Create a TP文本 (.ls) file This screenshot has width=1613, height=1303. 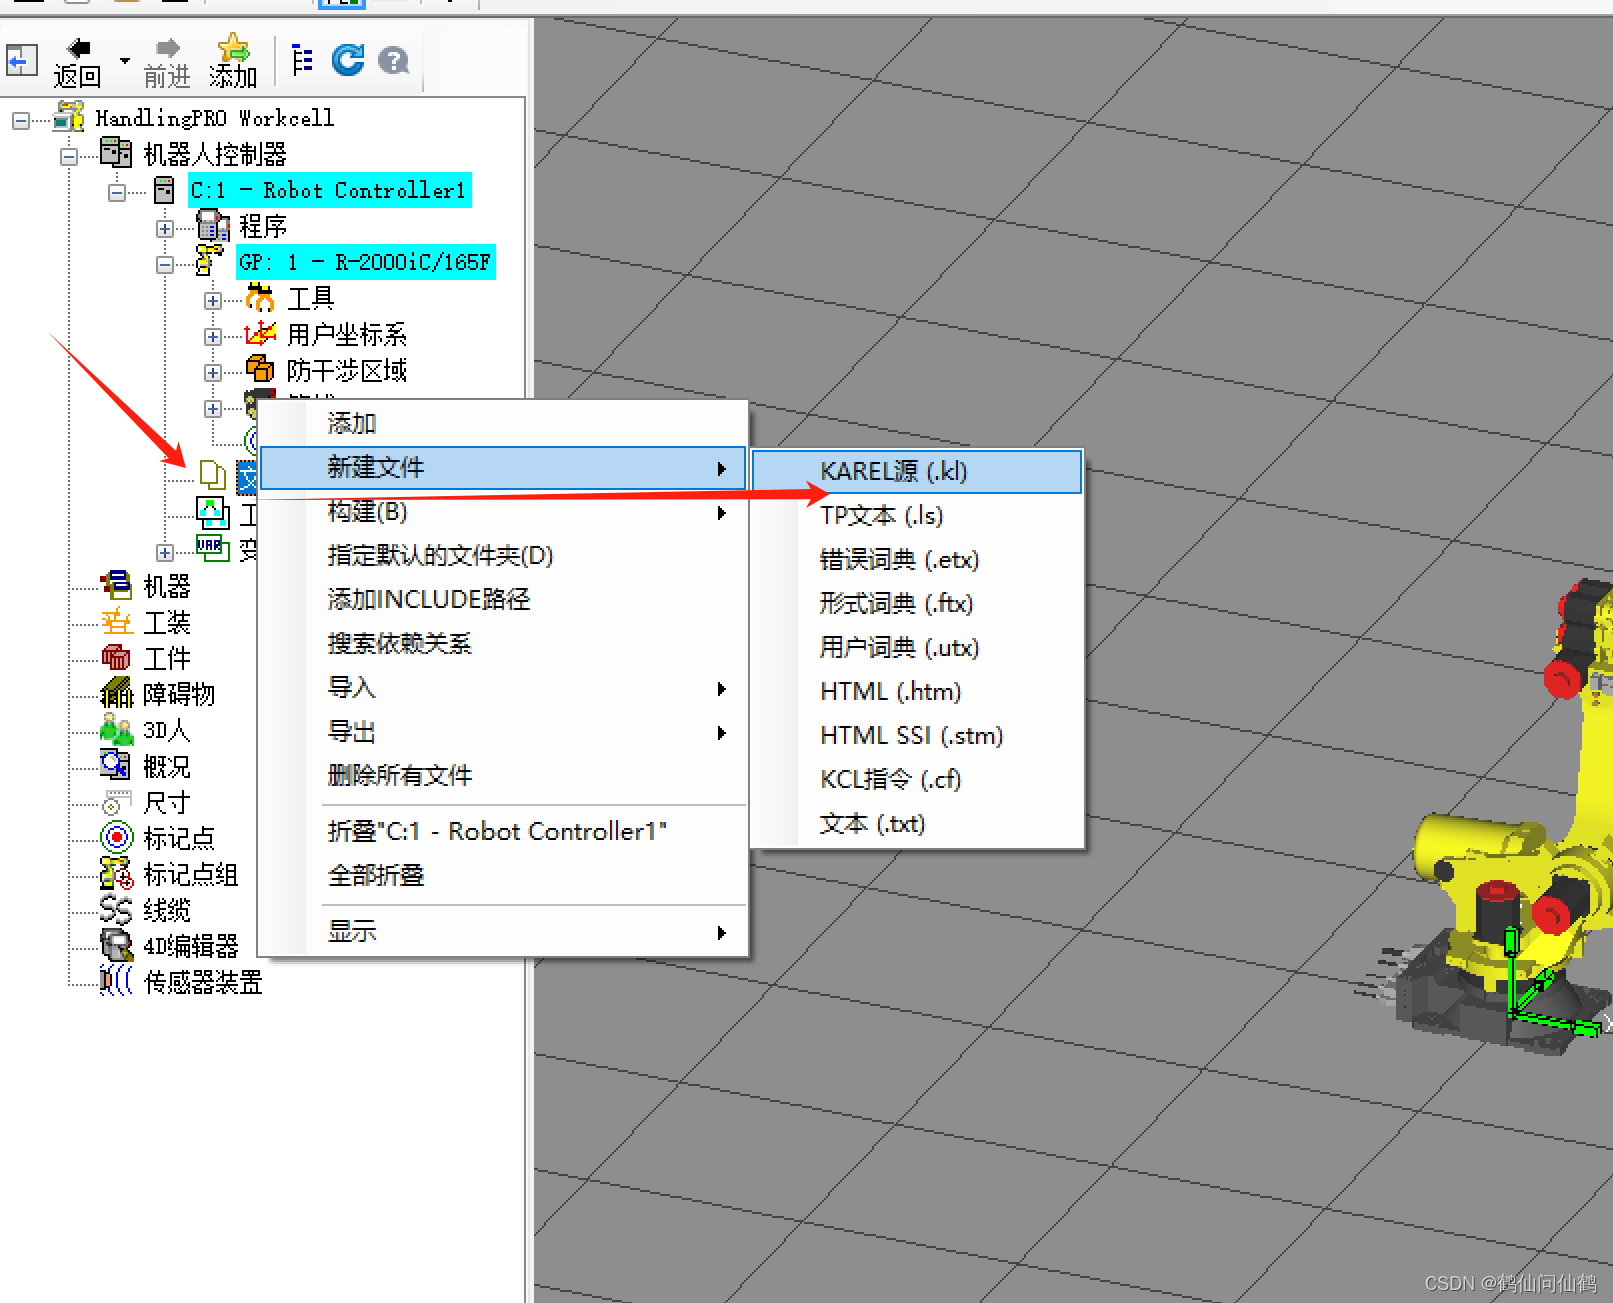pyautogui.click(x=917, y=516)
